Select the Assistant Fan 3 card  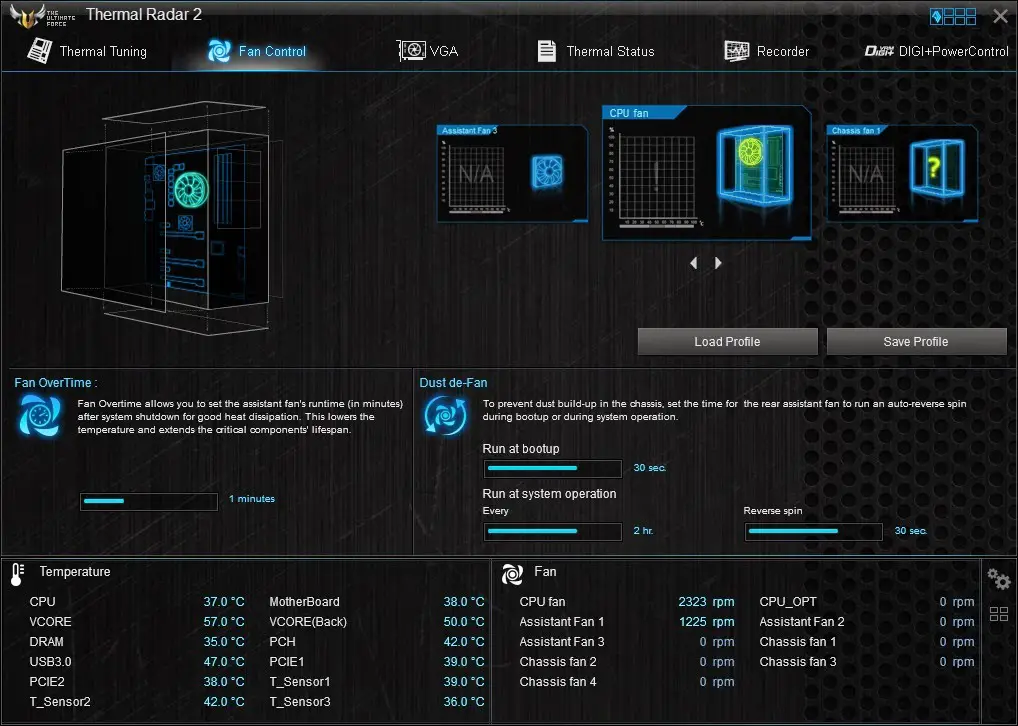(x=512, y=173)
